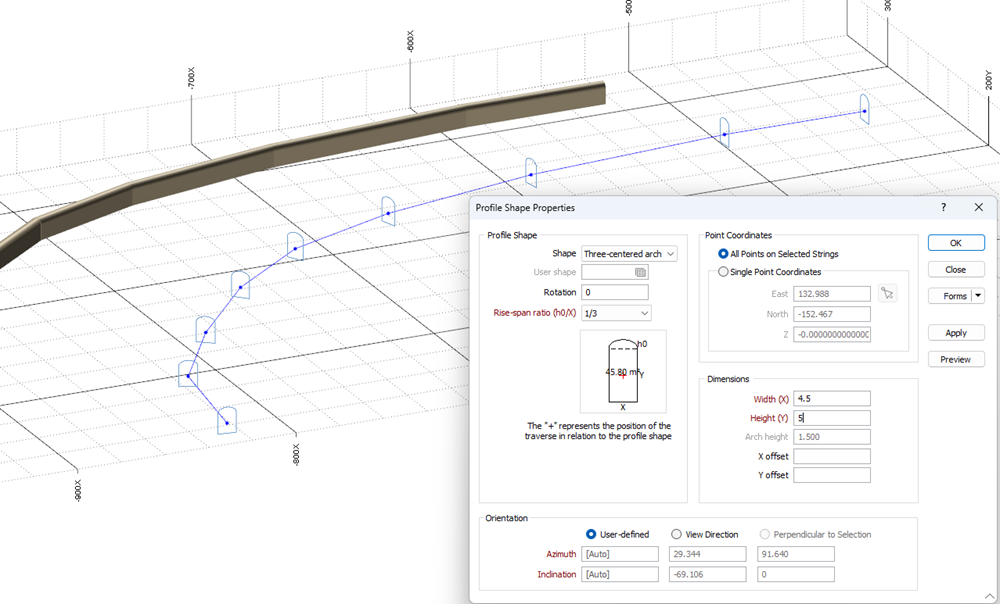This screenshot has width=1000, height=604.
Task: Select User-defined orientation option
Action: click(x=592, y=534)
